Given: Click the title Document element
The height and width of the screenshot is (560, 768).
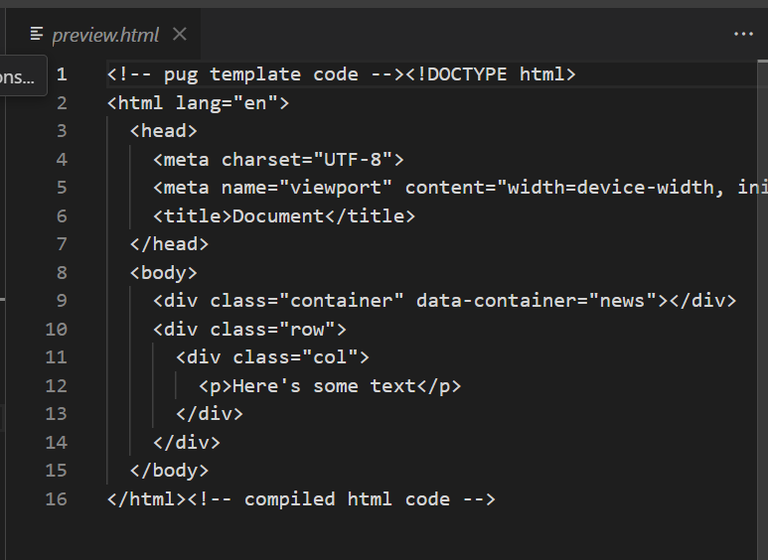Looking at the screenshot, I should click(x=284, y=216).
